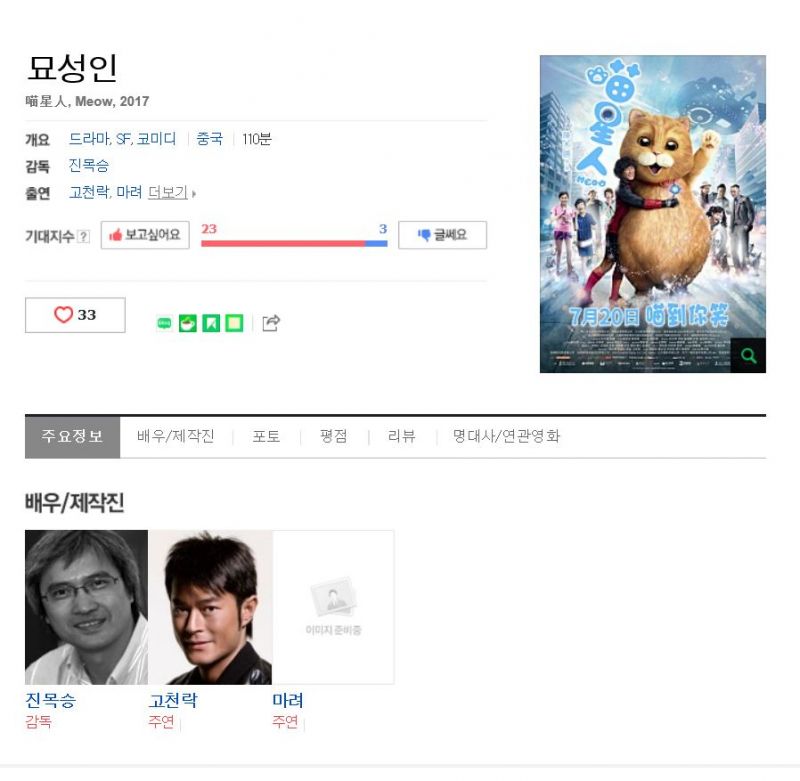
Task: Enlarge poster with magnifier icon
Action: click(748, 356)
